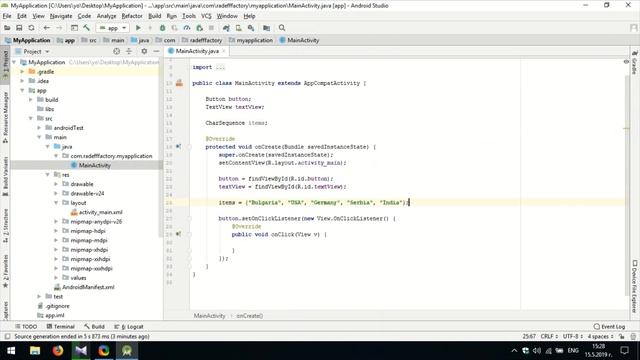Open the CRLF line separator dropdown
The image size is (640, 360).
point(549,336)
